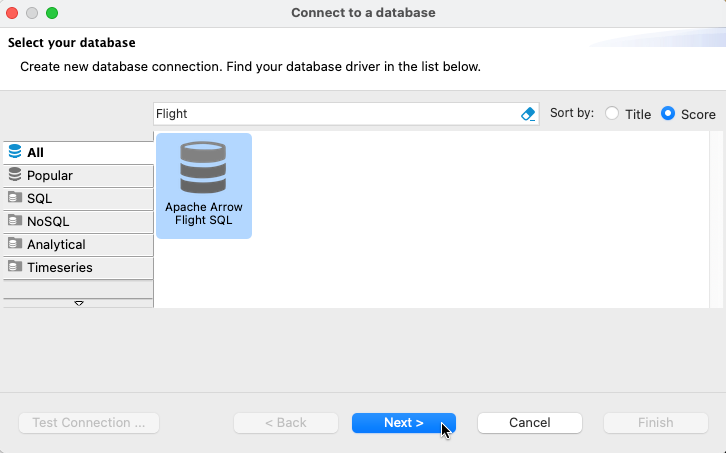
Task: Expand more categories with down arrow
Action: point(79,303)
